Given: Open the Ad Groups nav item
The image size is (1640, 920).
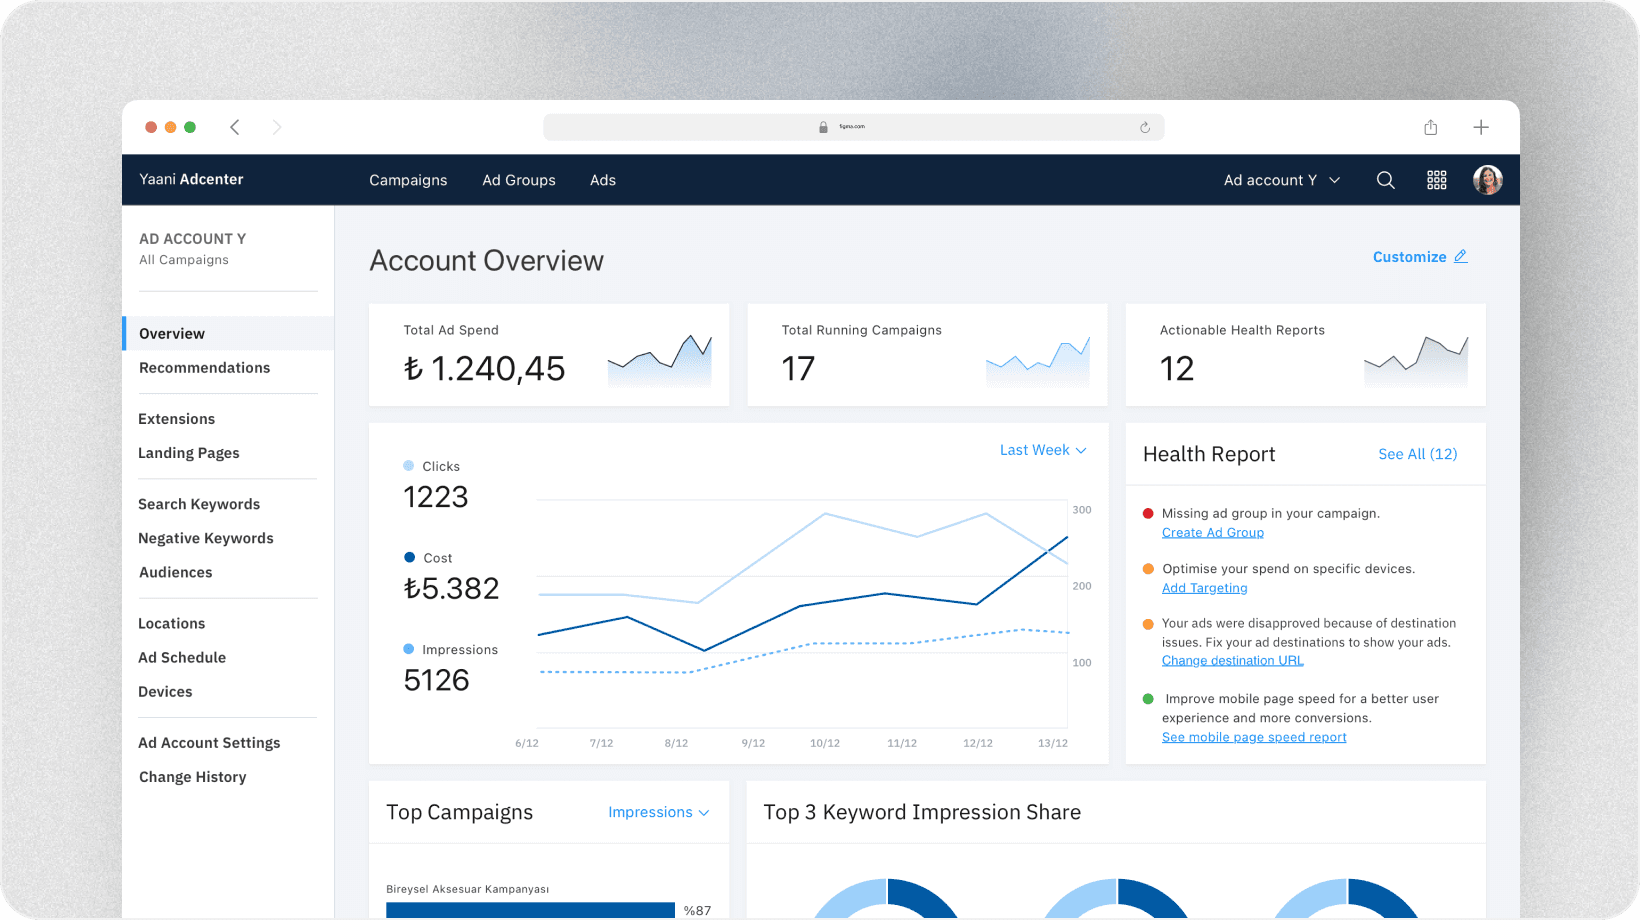Looking at the screenshot, I should point(519,180).
